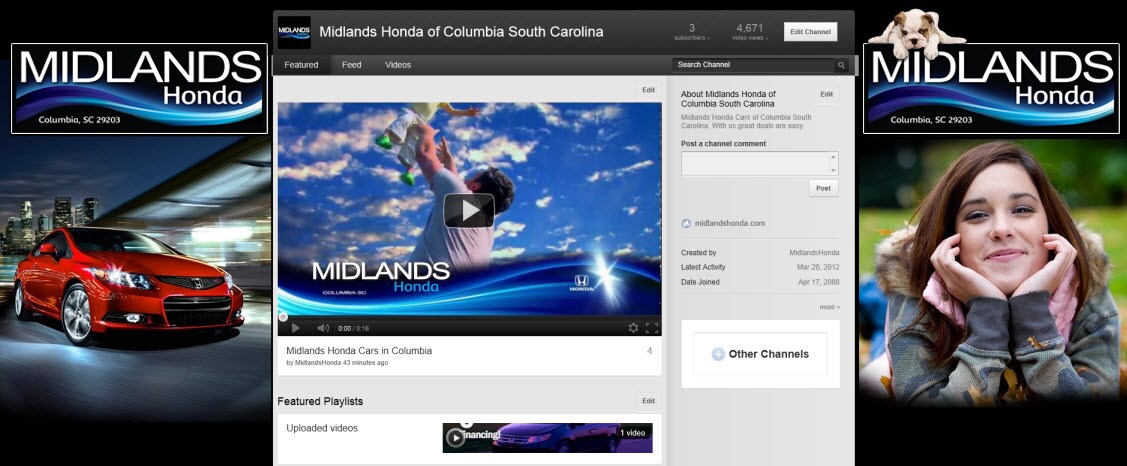Open the Videos tab
The width and height of the screenshot is (1127, 466).
(x=398, y=65)
